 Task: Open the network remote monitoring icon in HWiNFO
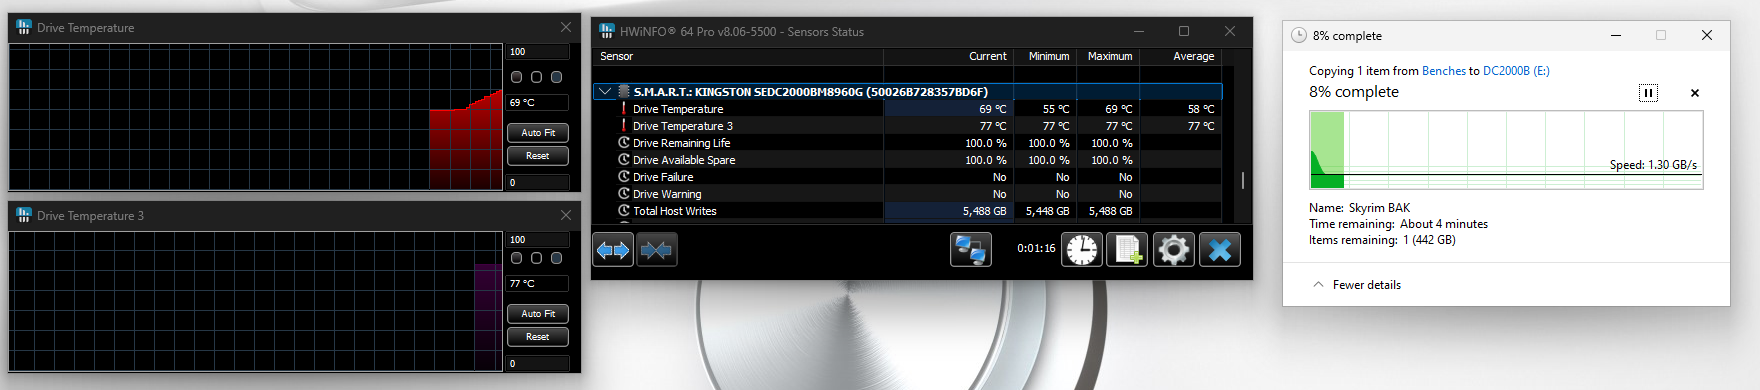(970, 249)
